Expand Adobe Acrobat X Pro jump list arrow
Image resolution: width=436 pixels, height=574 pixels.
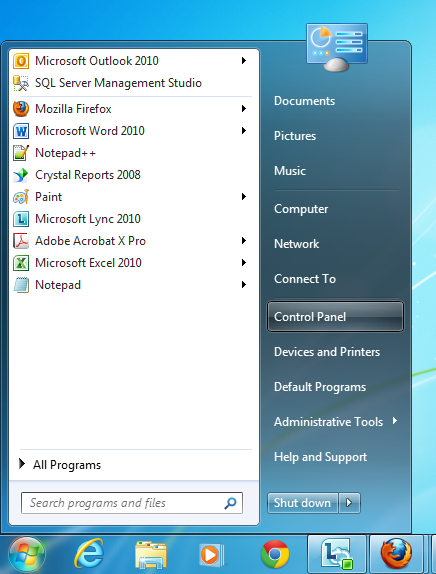click(x=244, y=241)
